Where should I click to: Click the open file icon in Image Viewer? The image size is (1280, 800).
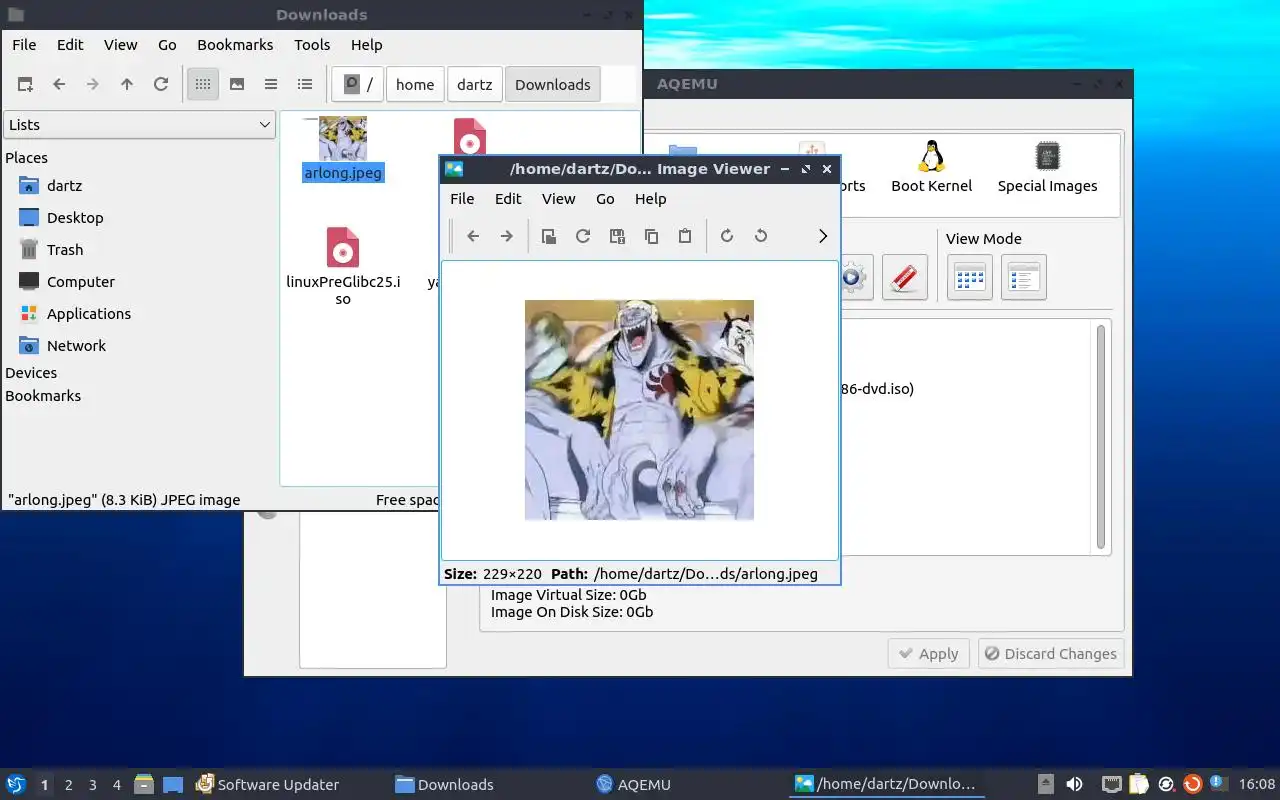tap(549, 236)
